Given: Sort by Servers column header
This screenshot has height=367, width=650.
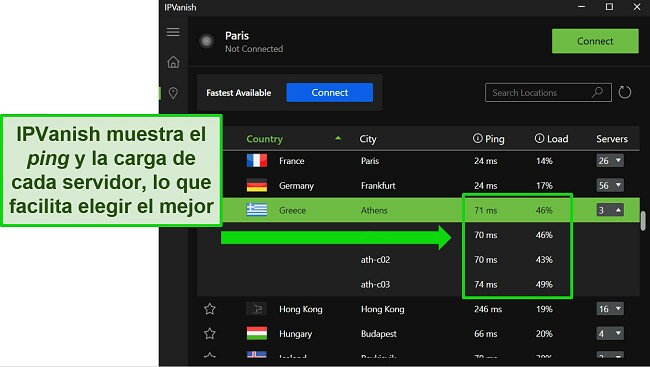Looking at the screenshot, I should pyautogui.click(x=612, y=139).
